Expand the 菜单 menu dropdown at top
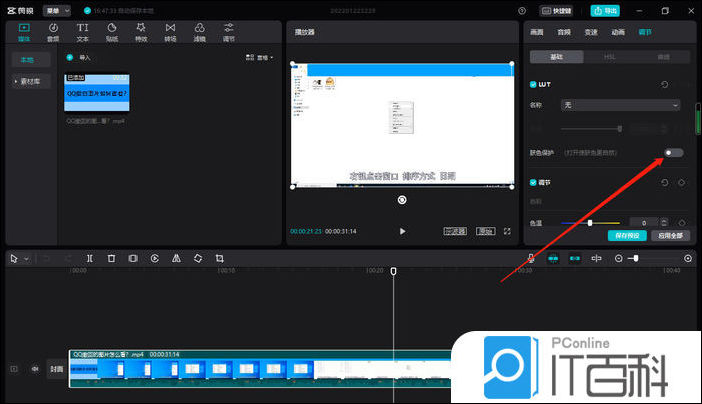 point(56,10)
